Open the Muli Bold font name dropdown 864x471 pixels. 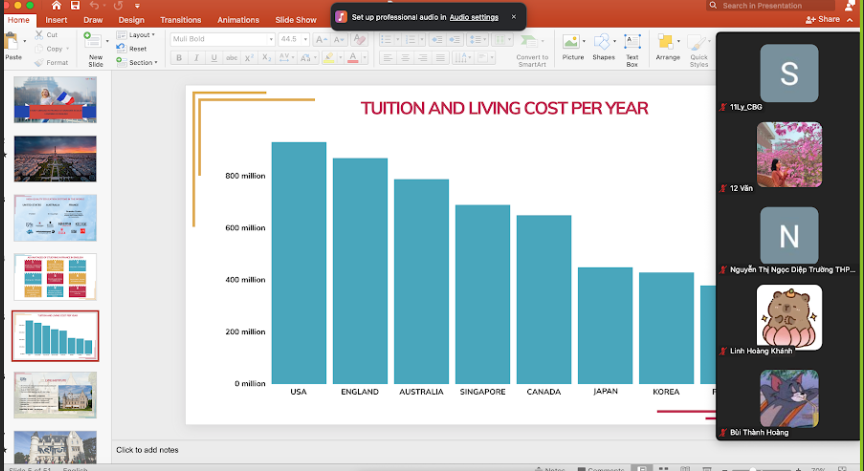point(270,39)
